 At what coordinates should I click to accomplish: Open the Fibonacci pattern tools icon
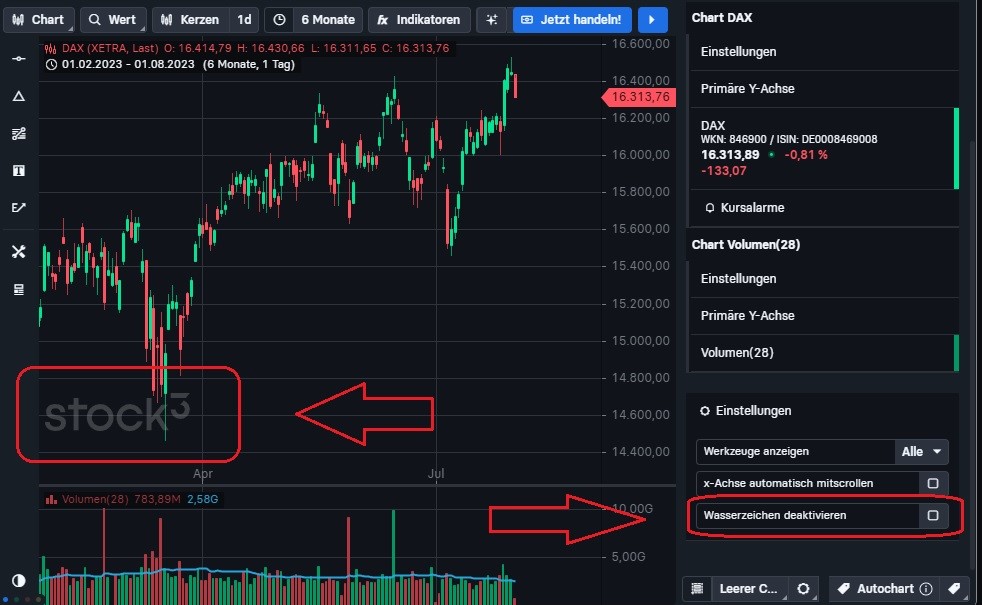(19, 133)
